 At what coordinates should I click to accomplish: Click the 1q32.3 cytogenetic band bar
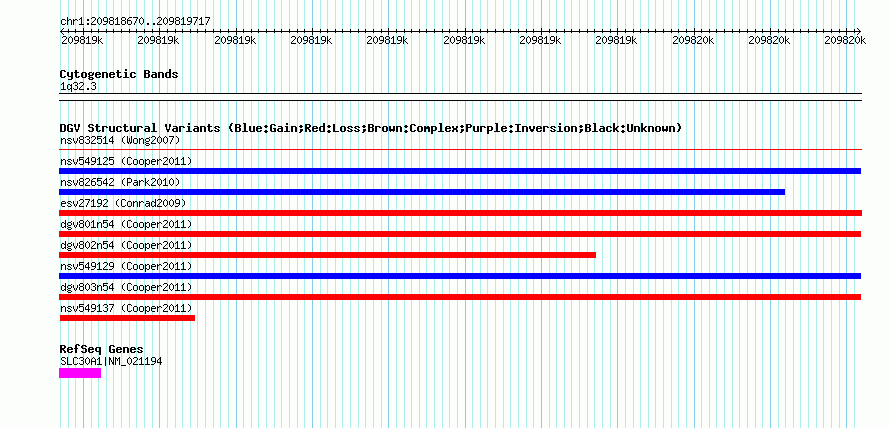click(x=460, y=97)
